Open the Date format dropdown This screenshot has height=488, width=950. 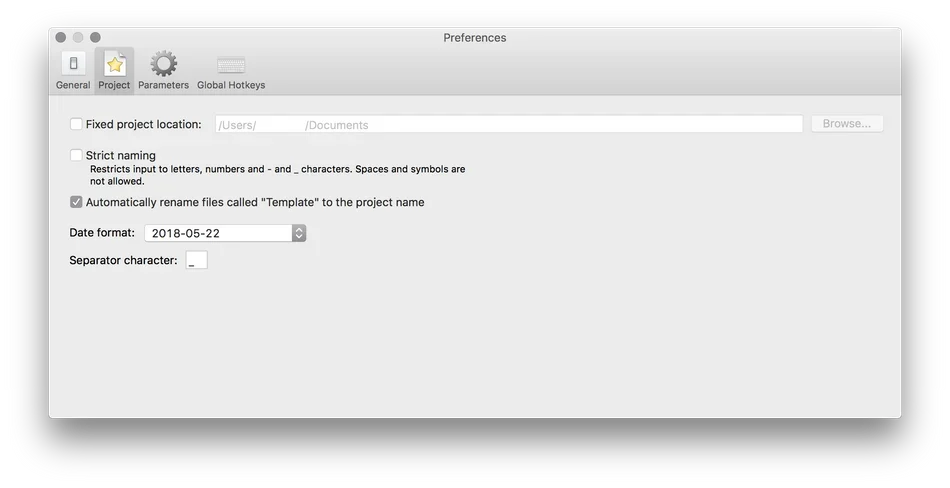pos(225,233)
